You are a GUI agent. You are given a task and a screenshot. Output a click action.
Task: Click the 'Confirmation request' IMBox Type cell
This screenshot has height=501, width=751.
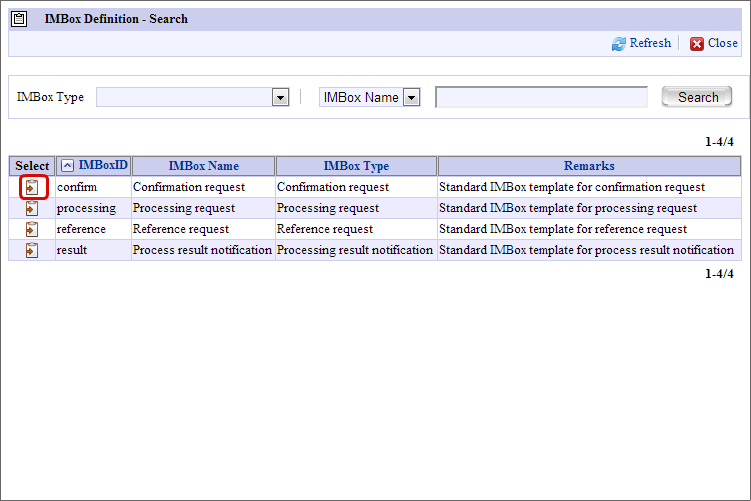click(x=356, y=187)
